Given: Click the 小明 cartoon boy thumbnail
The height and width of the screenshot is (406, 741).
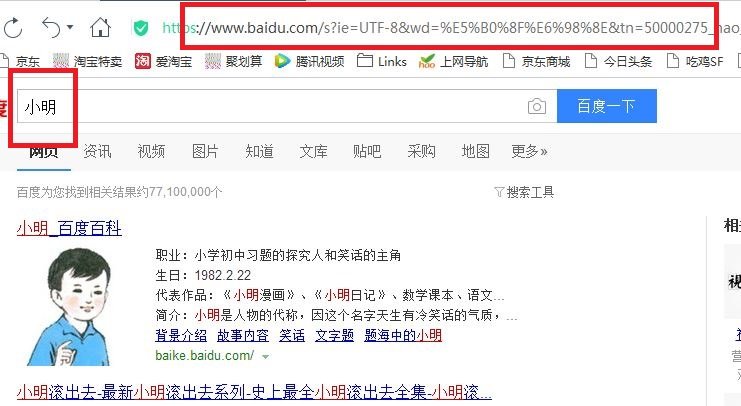Looking at the screenshot, I should 69,306.
